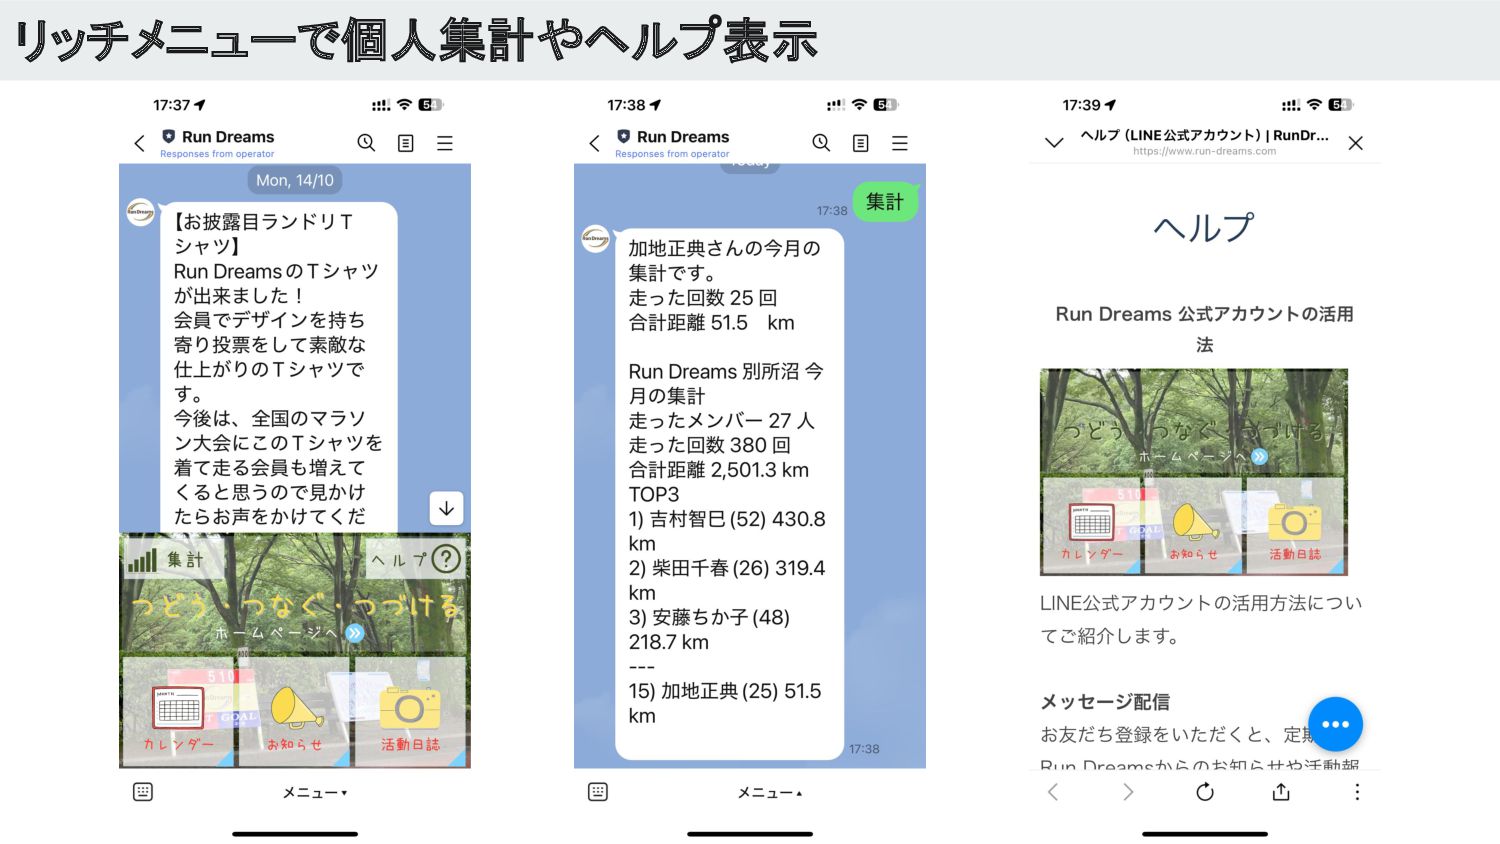This screenshot has width=1500, height=844.
Task: Go forward in the help browser
Action: click(x=1128, y=792)
